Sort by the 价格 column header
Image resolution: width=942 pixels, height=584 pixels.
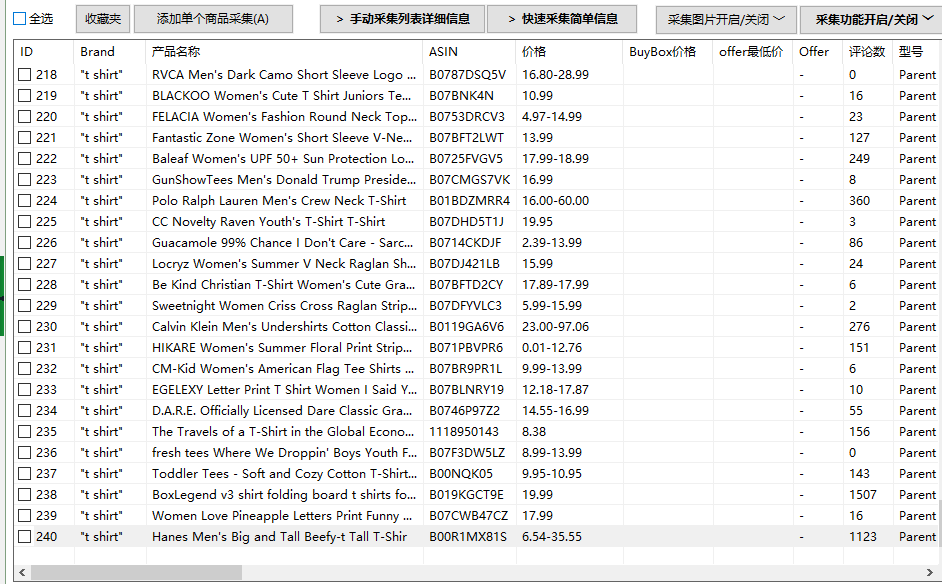point(569,52)
